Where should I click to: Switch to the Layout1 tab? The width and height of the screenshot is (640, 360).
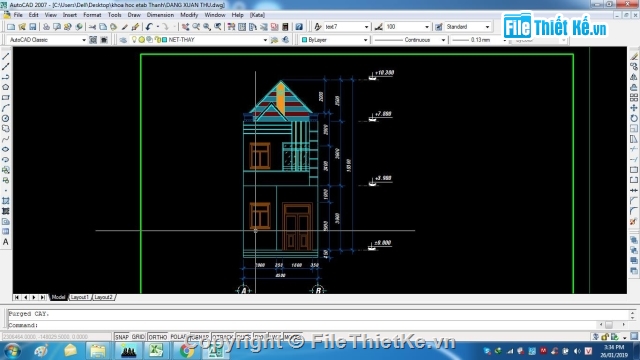(79, 297)
